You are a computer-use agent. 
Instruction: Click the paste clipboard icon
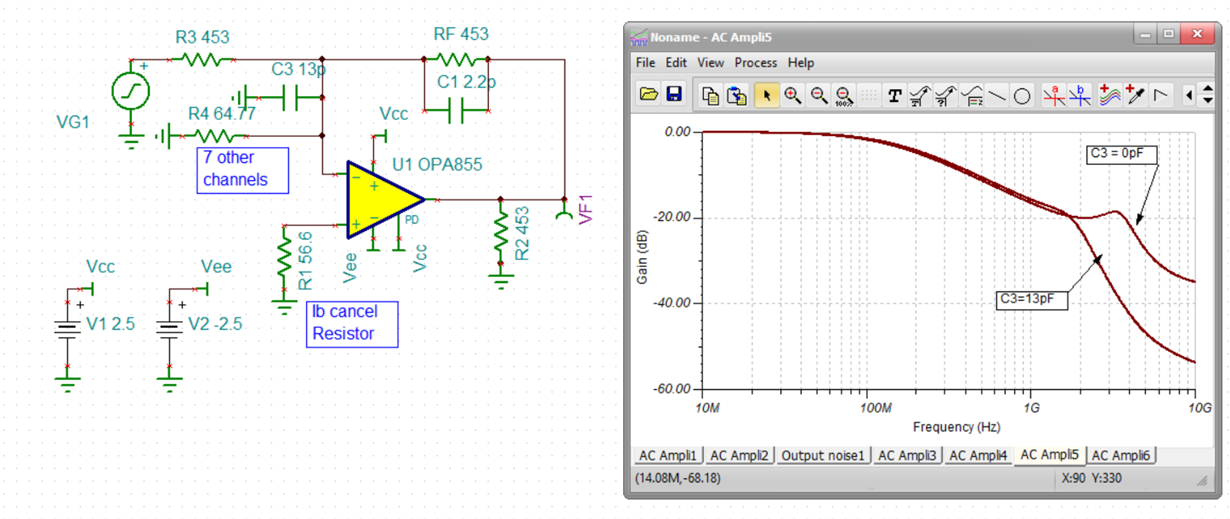737,95
